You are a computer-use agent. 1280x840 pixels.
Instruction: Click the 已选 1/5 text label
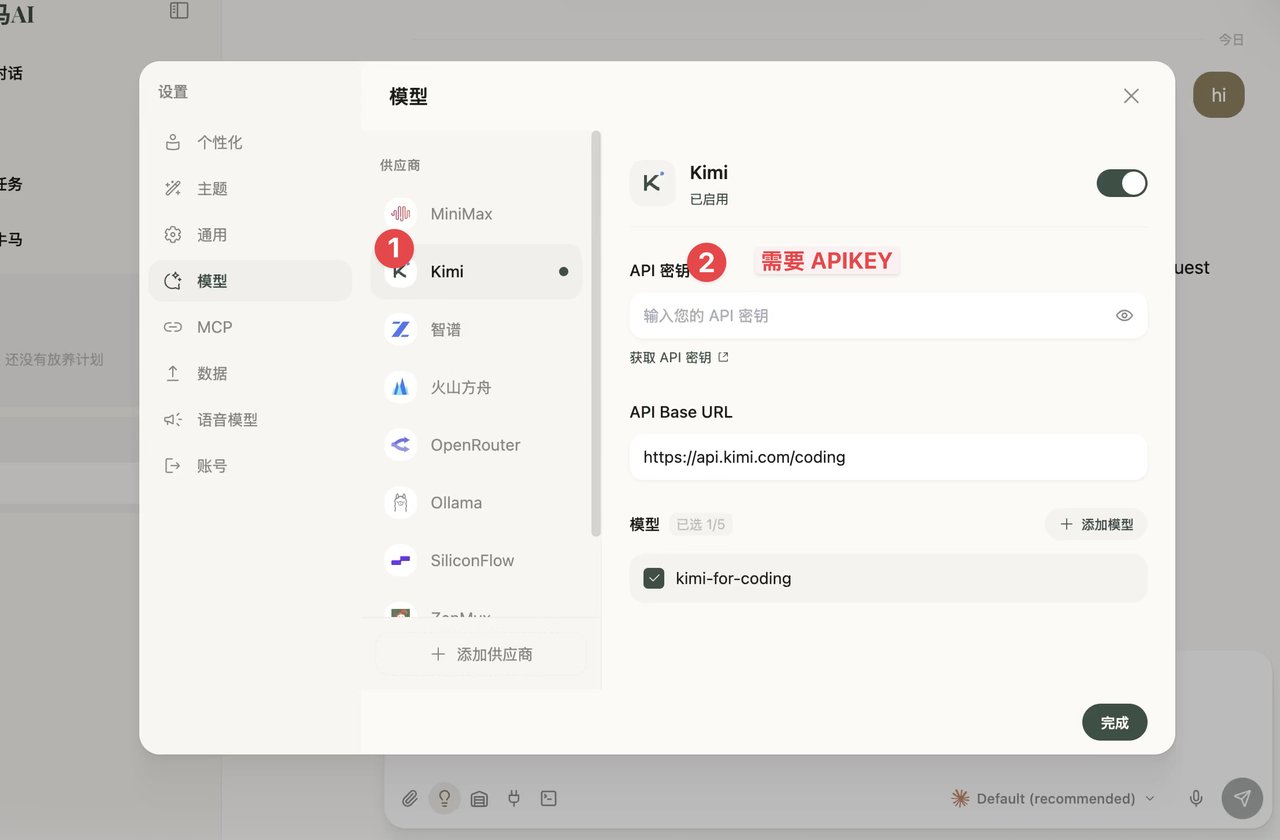[x=700, y=524]
